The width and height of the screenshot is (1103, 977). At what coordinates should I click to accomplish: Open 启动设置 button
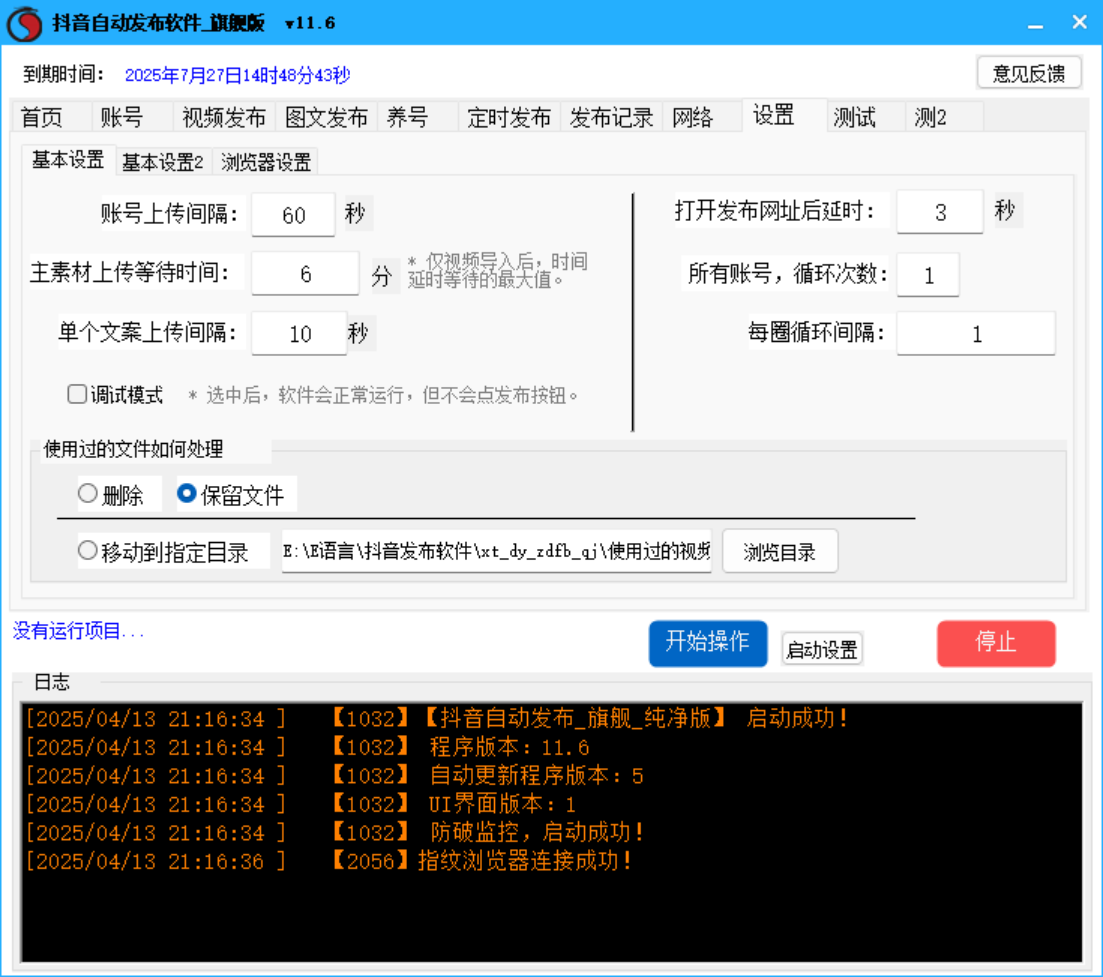click(x=822, y=649)
